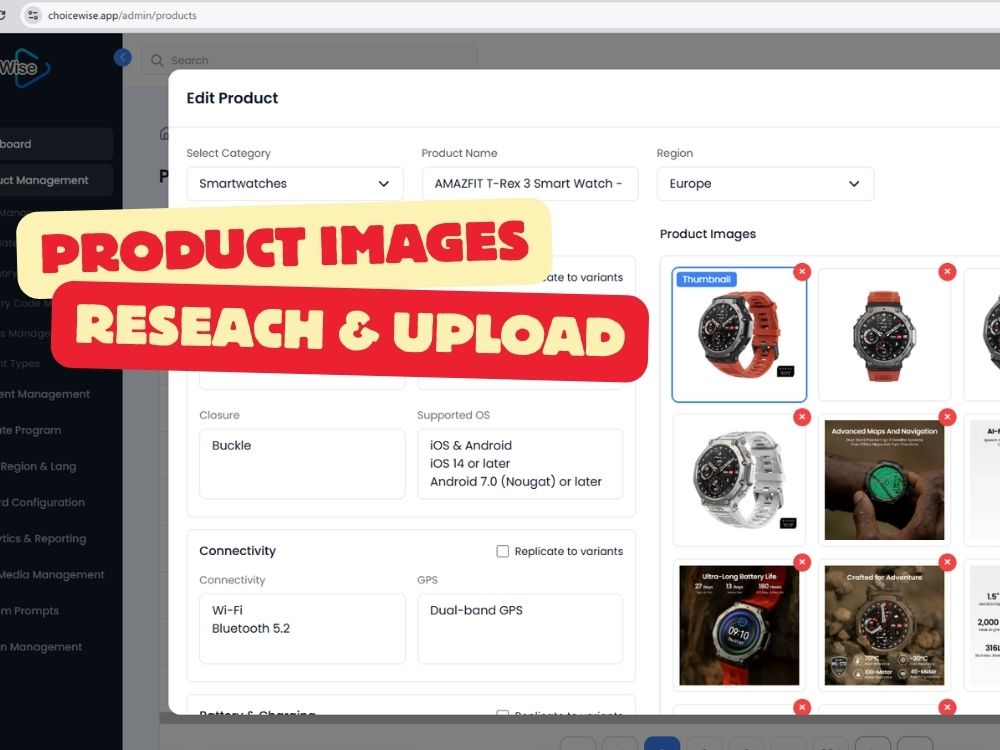1000x750 pixels.
Task: Click the search magnifier icon
Action: [x=157, y=61]
